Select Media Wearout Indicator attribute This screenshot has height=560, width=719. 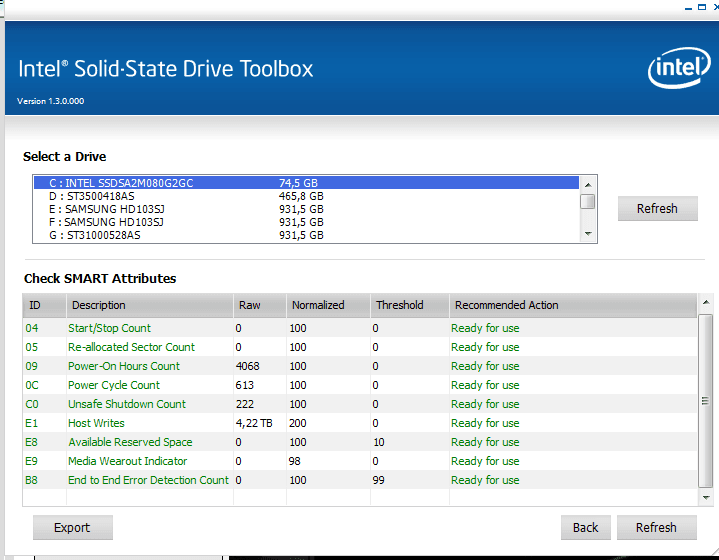coord(360,461)
